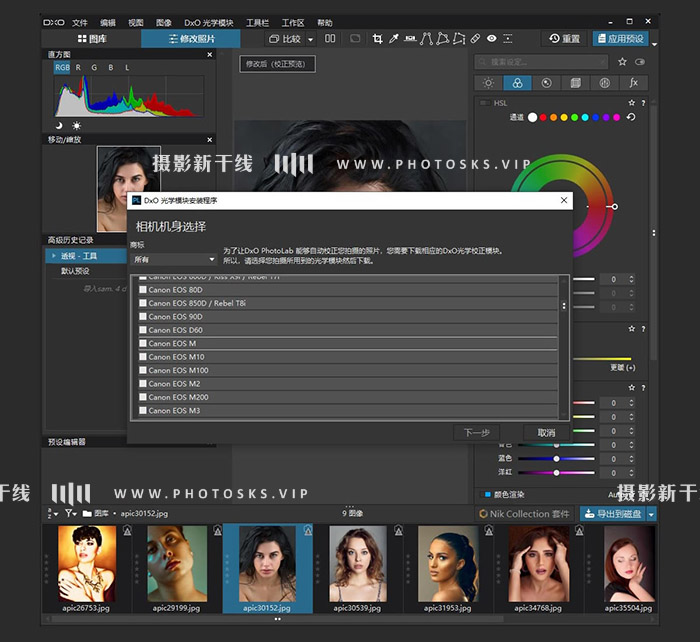Image resolution: width=700 pixels, height=642 pixels.
Task: Choose the force rectangle perspective tool
Action: coord(442,39)
